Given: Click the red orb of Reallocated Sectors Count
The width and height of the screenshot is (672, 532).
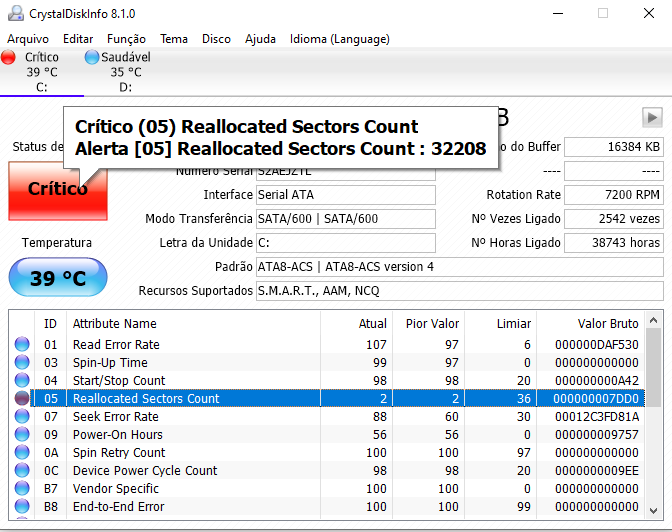Looking at the screenshot, I should point(22,398).
